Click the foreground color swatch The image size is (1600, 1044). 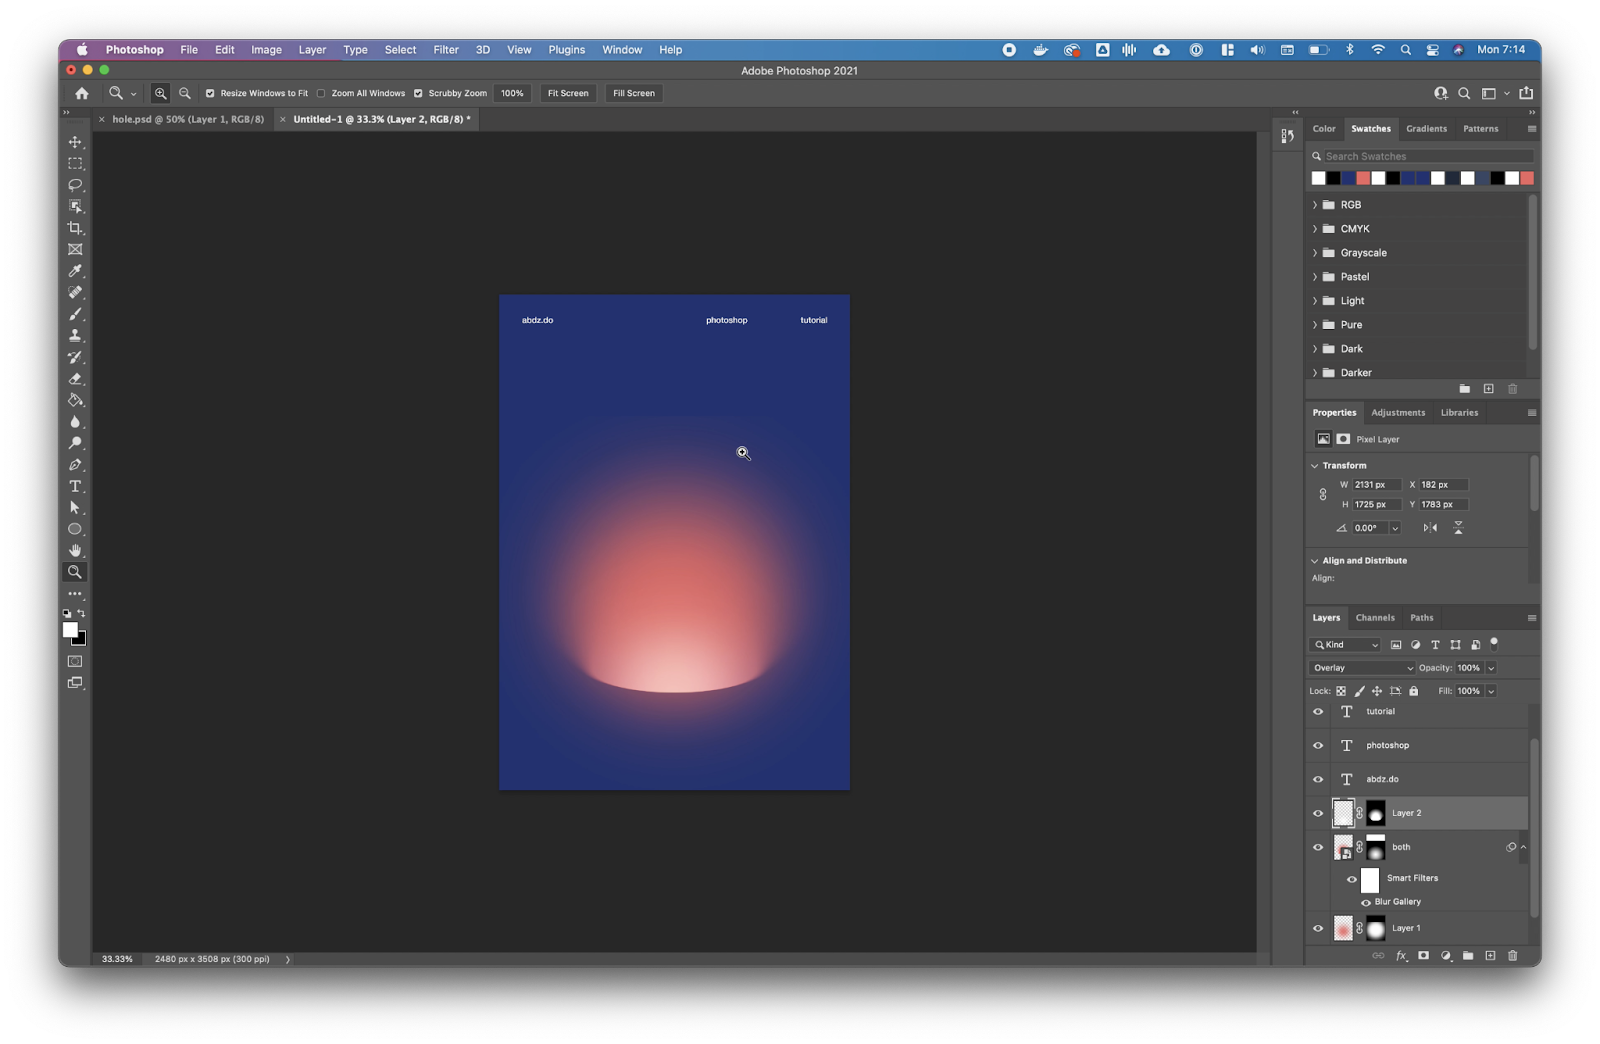tap(70, 630)
